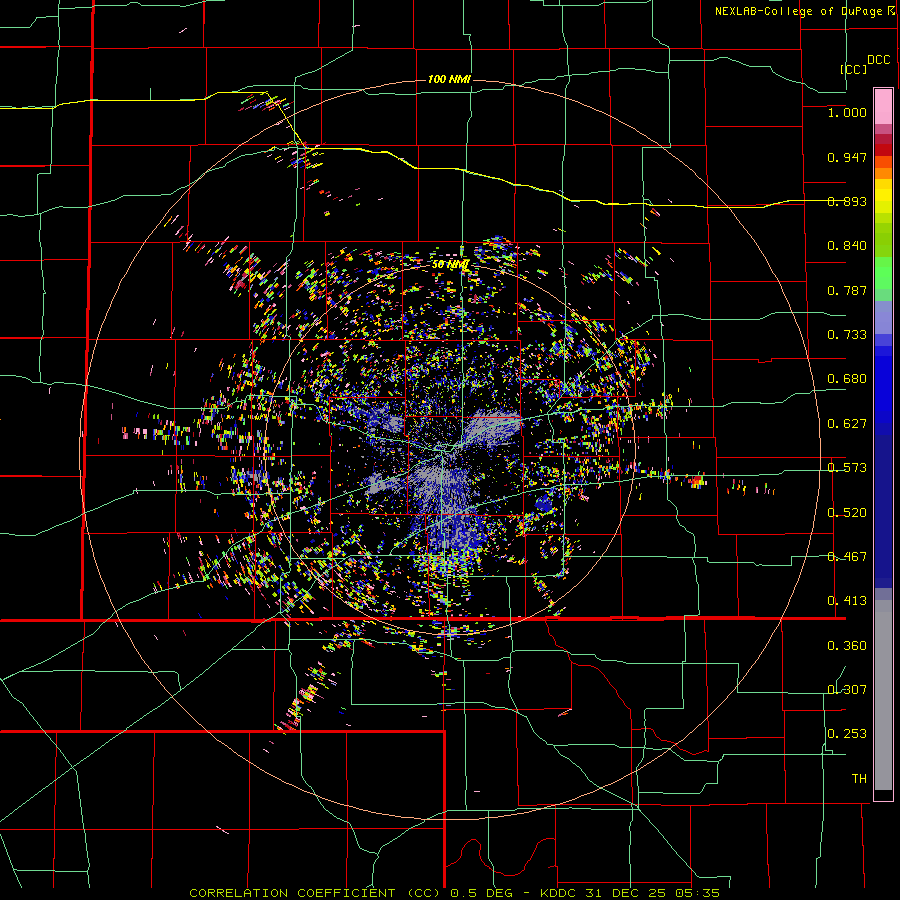Click the 0.253 scale value
The height and width of the screenshot is (900, 900).
click(x=847, y=734)
